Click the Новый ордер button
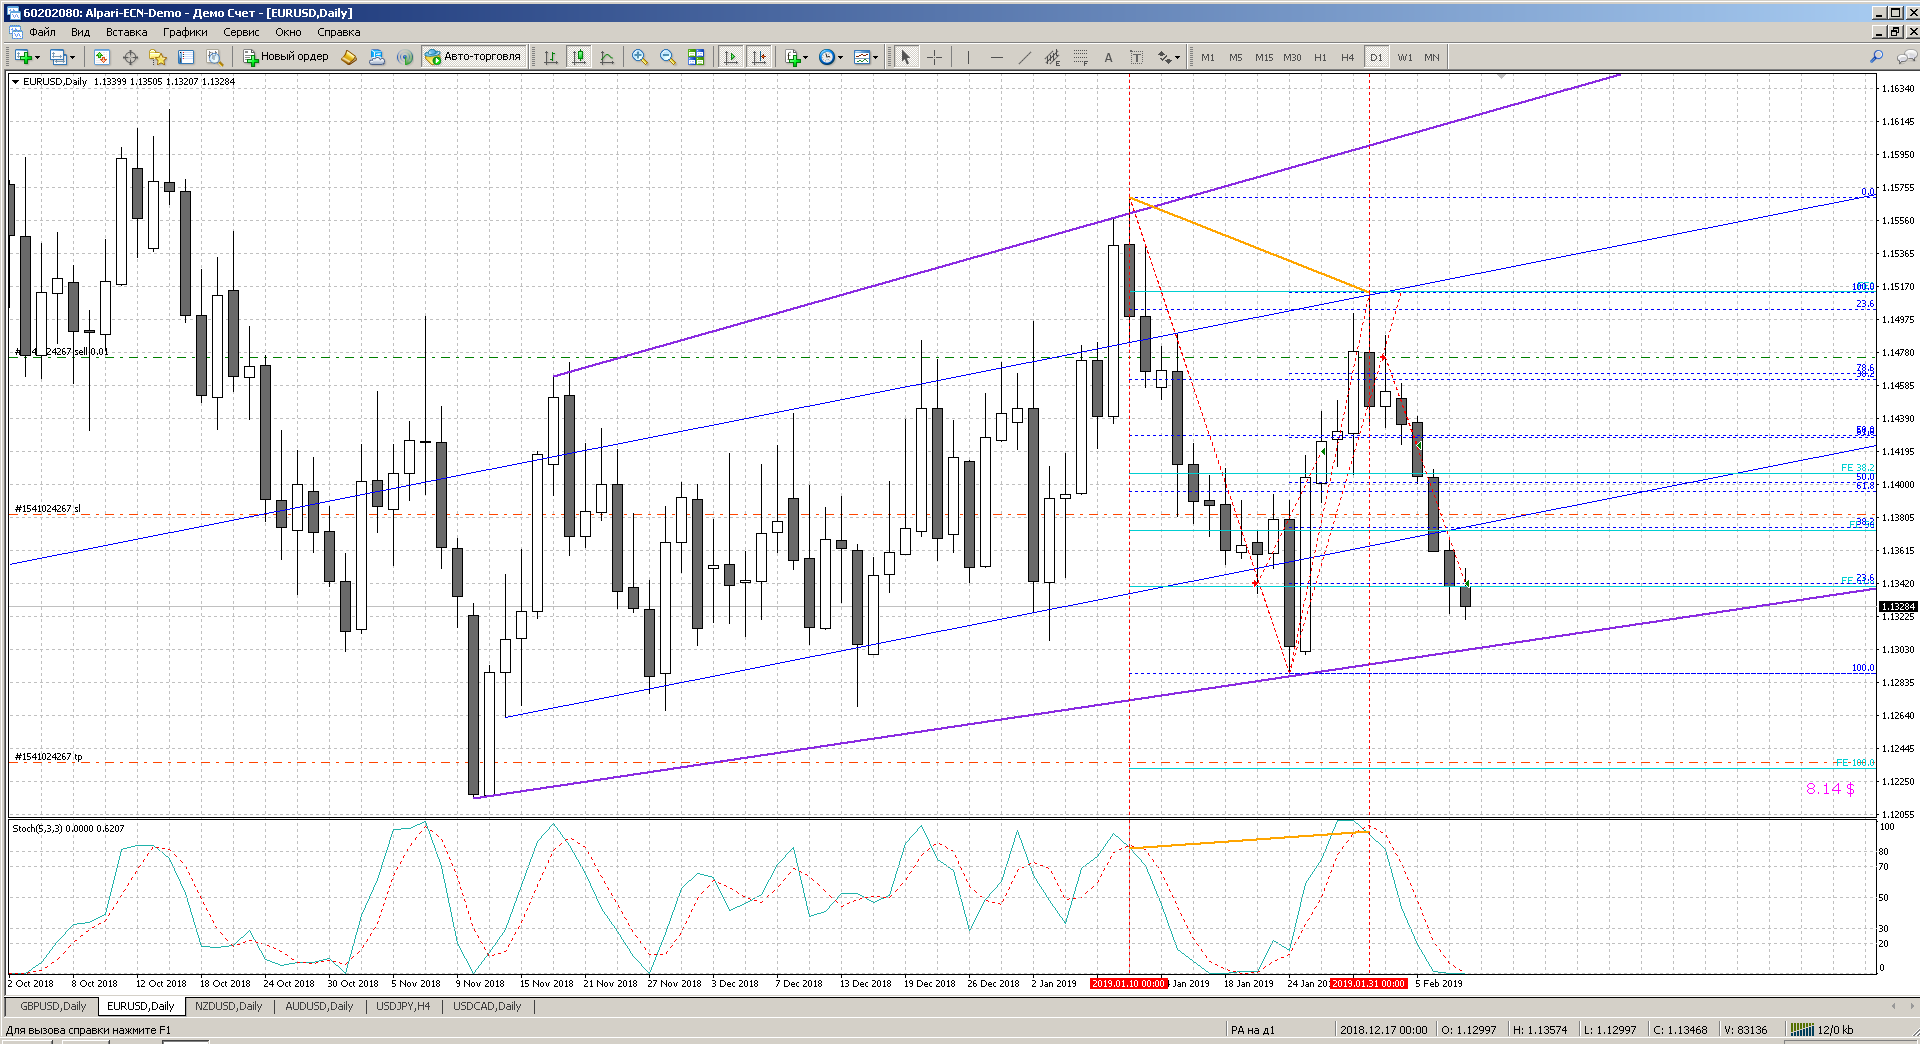 tap(286, 57)
